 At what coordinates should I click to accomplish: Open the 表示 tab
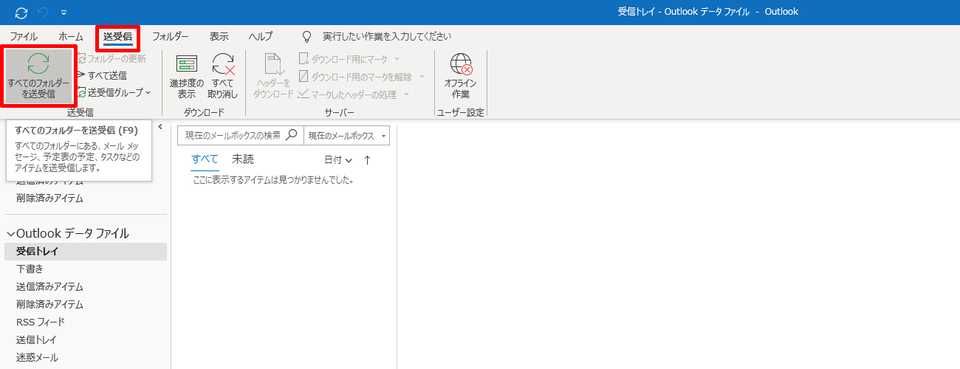point(219,37)
